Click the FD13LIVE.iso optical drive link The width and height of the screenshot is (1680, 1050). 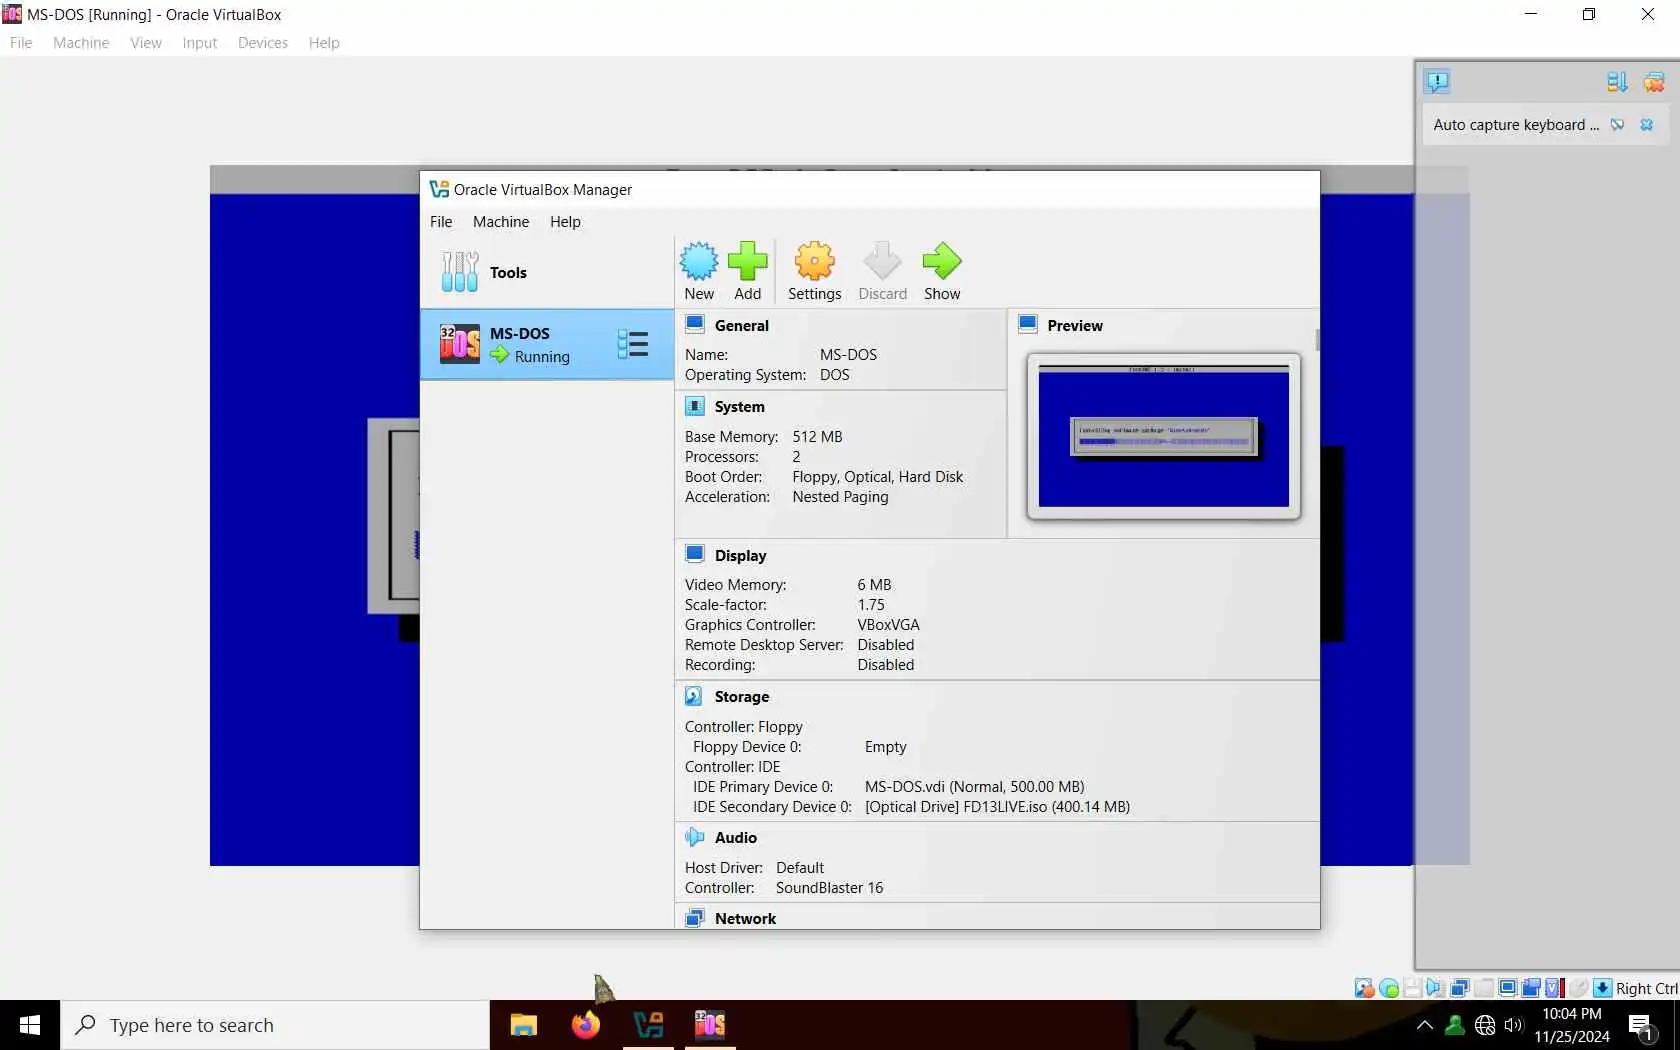click(x=997, y=807)
